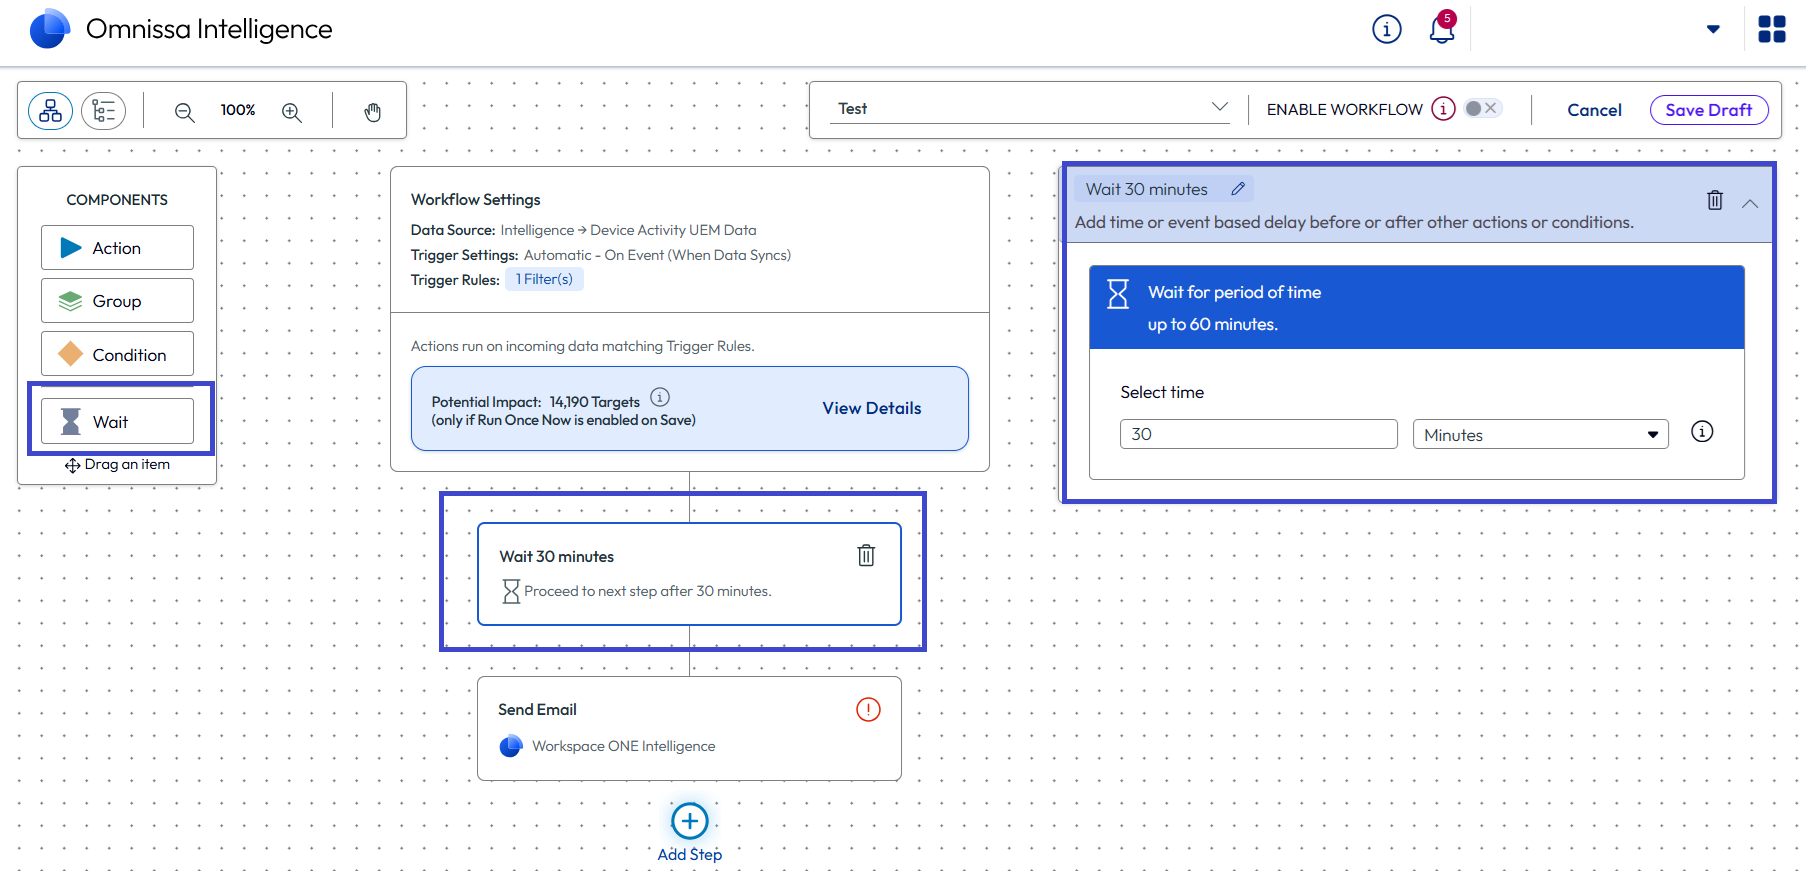This screenshot has height=871, width=1806.
Task: Zoom in the workflow canvas
Action: [x=292, y=112]
